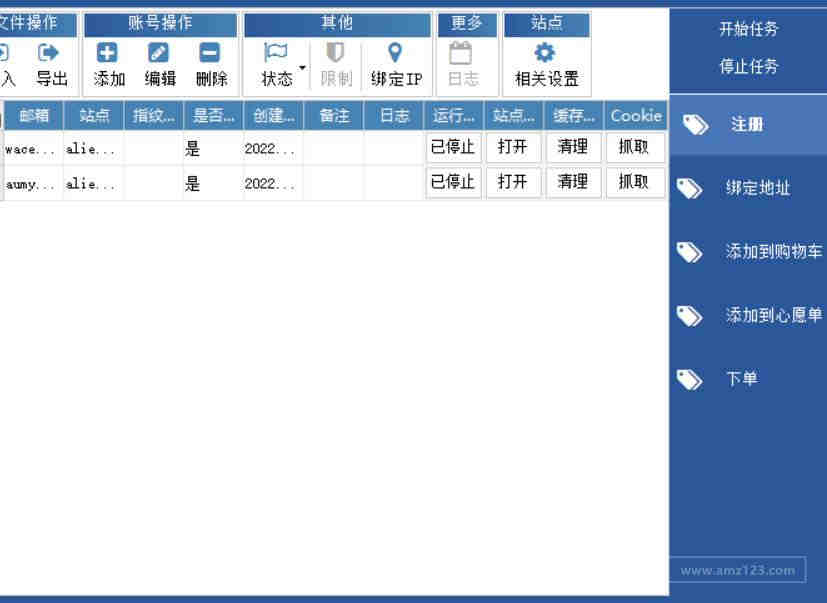Select the wace... email cell
This screenshot has height=603, width=827.
pyautogui.click(x=33, y=149)
